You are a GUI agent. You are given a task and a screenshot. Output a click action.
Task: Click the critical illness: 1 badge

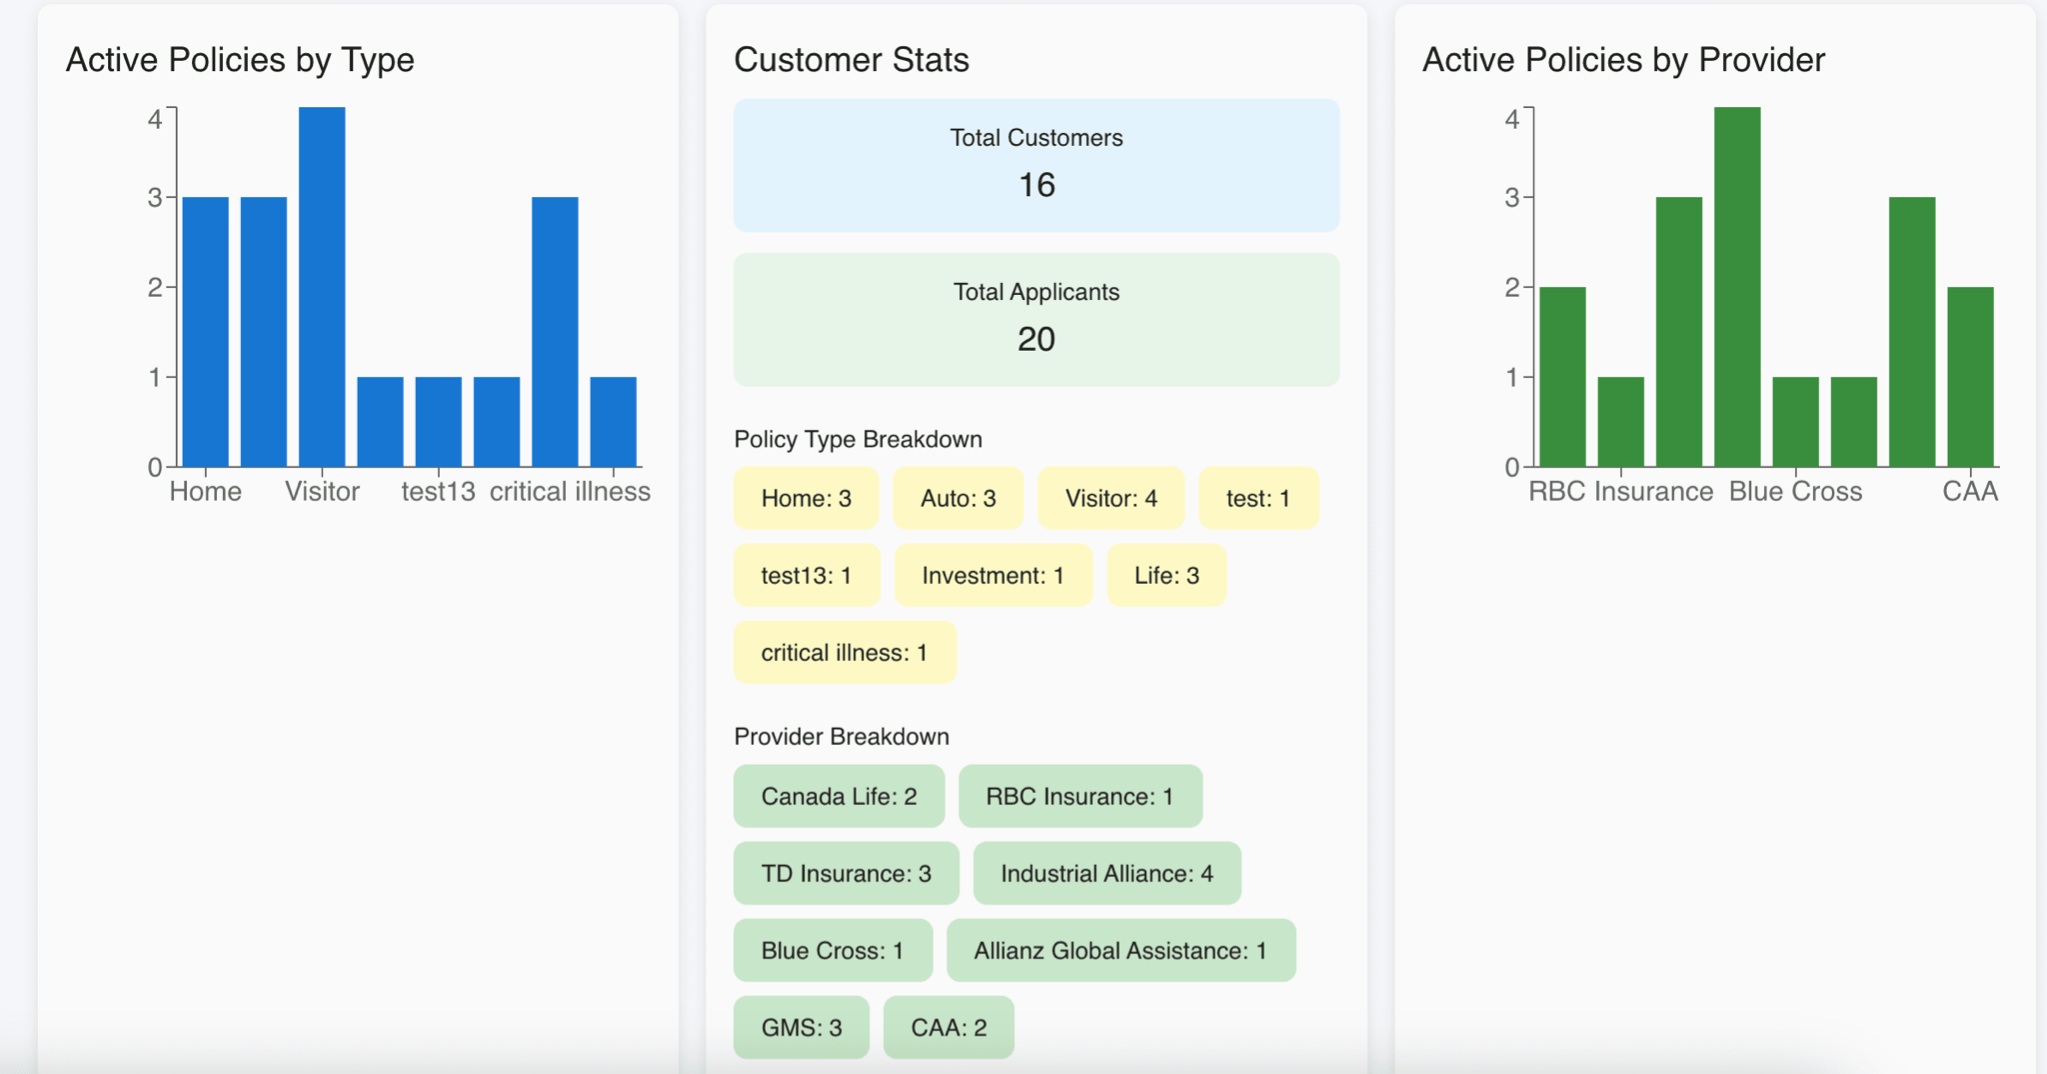(843, 651)
